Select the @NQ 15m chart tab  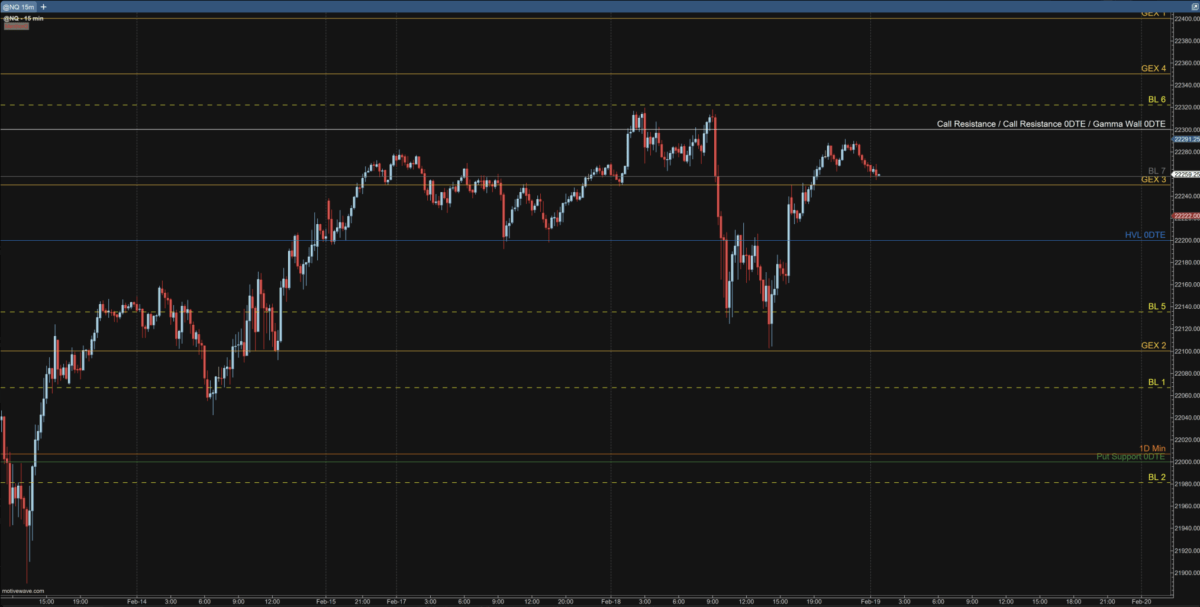pyautogui.click(x=18, y=6)
